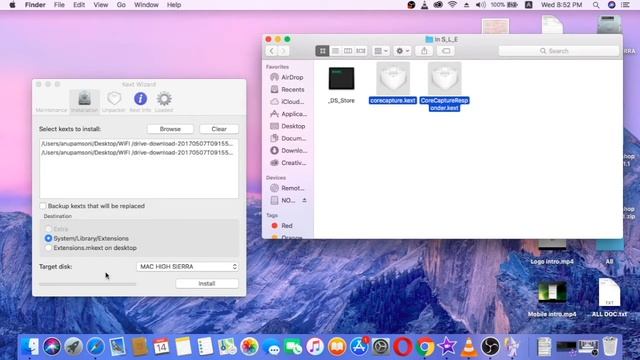Open the View menu
This screenshot has height=360, width=640.
pos(100,5)
